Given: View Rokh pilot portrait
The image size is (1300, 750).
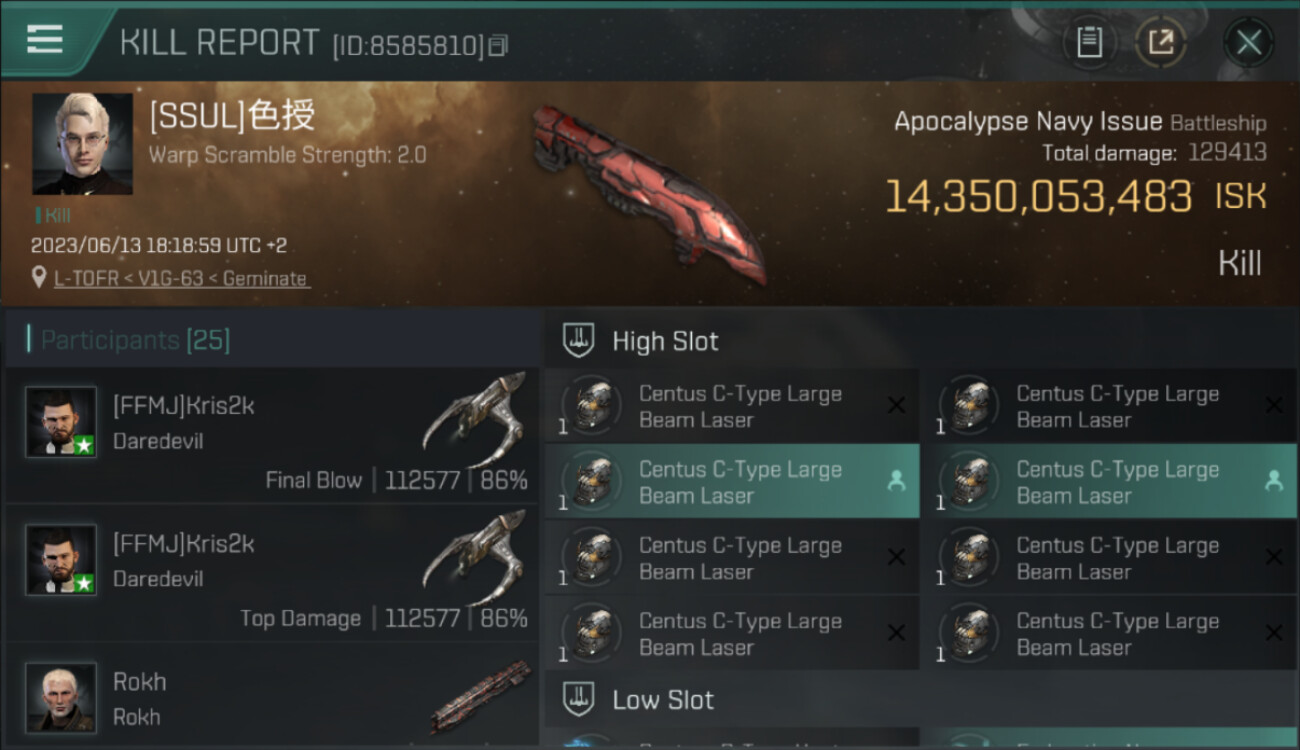Looking at the screenshot, I should click(61, 697).
